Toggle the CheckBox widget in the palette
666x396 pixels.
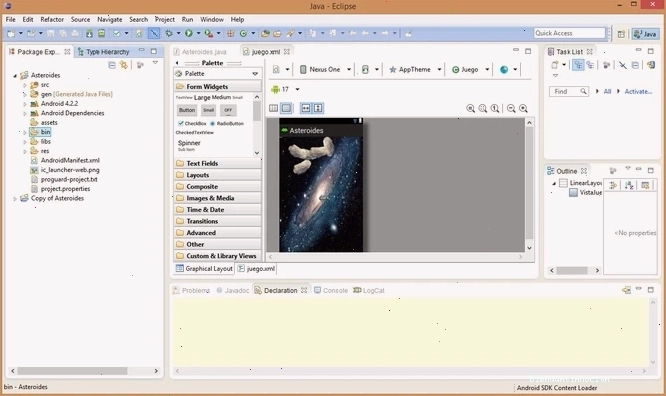(192, 123)
